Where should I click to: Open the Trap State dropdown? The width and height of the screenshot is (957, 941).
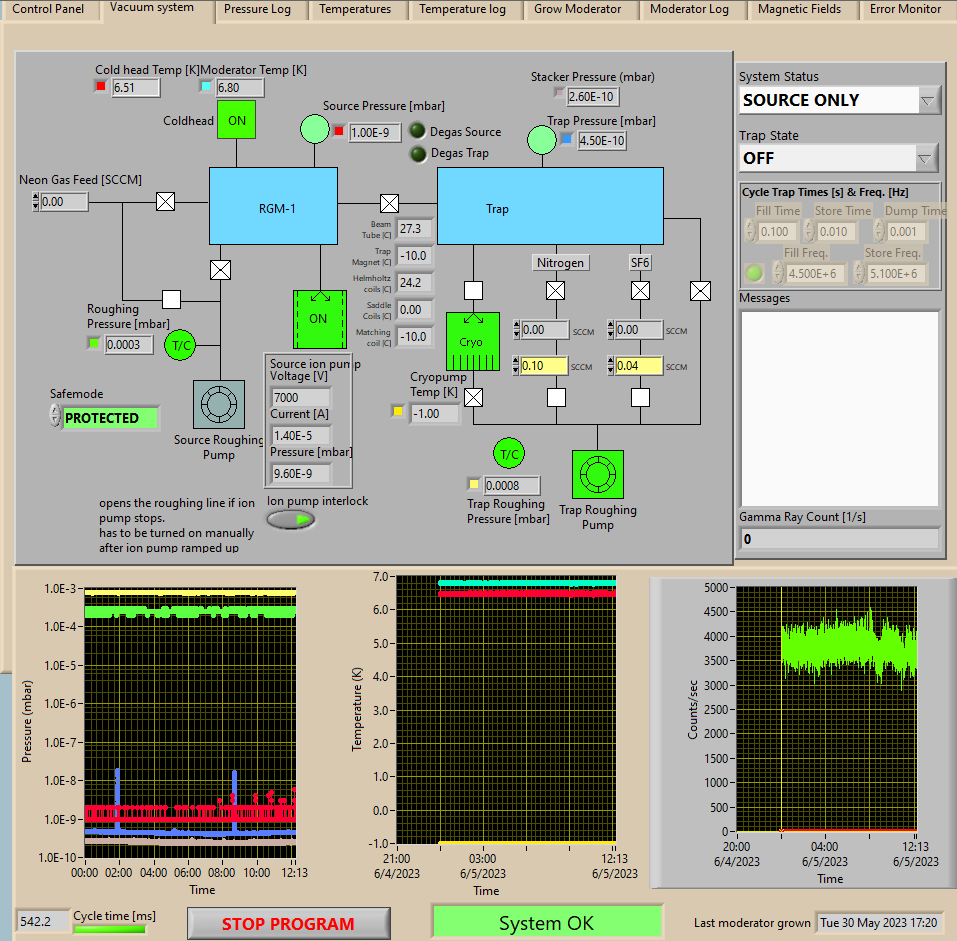tap(926, 158)
